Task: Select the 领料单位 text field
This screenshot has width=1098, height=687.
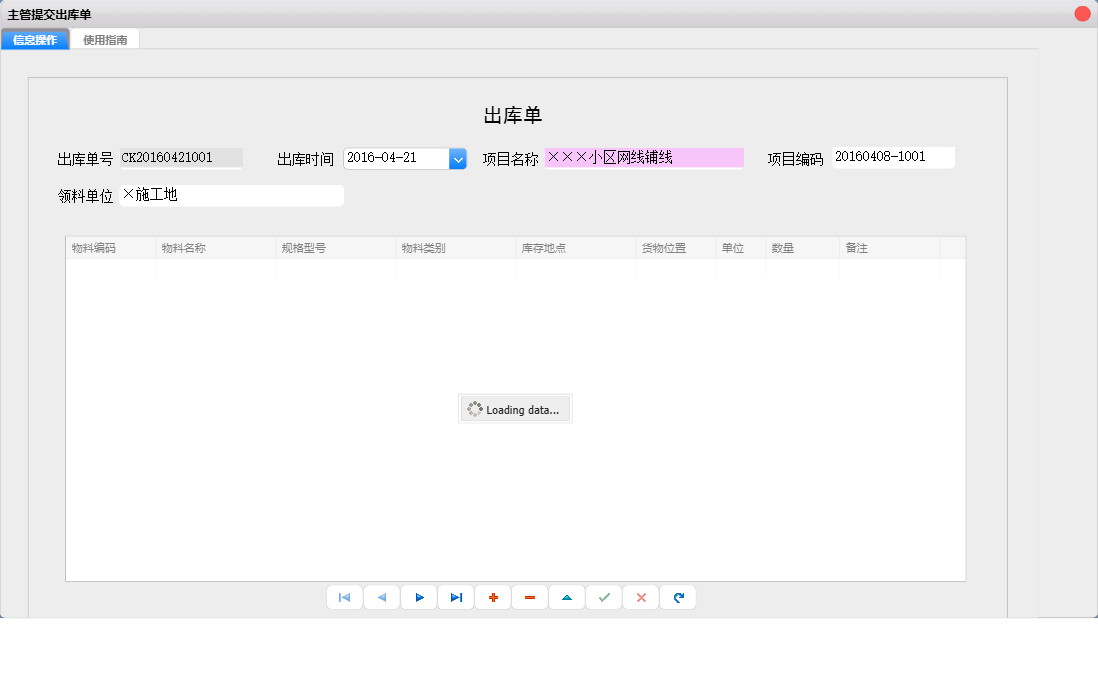Action: pyautogui.click(x=233, y=195)
